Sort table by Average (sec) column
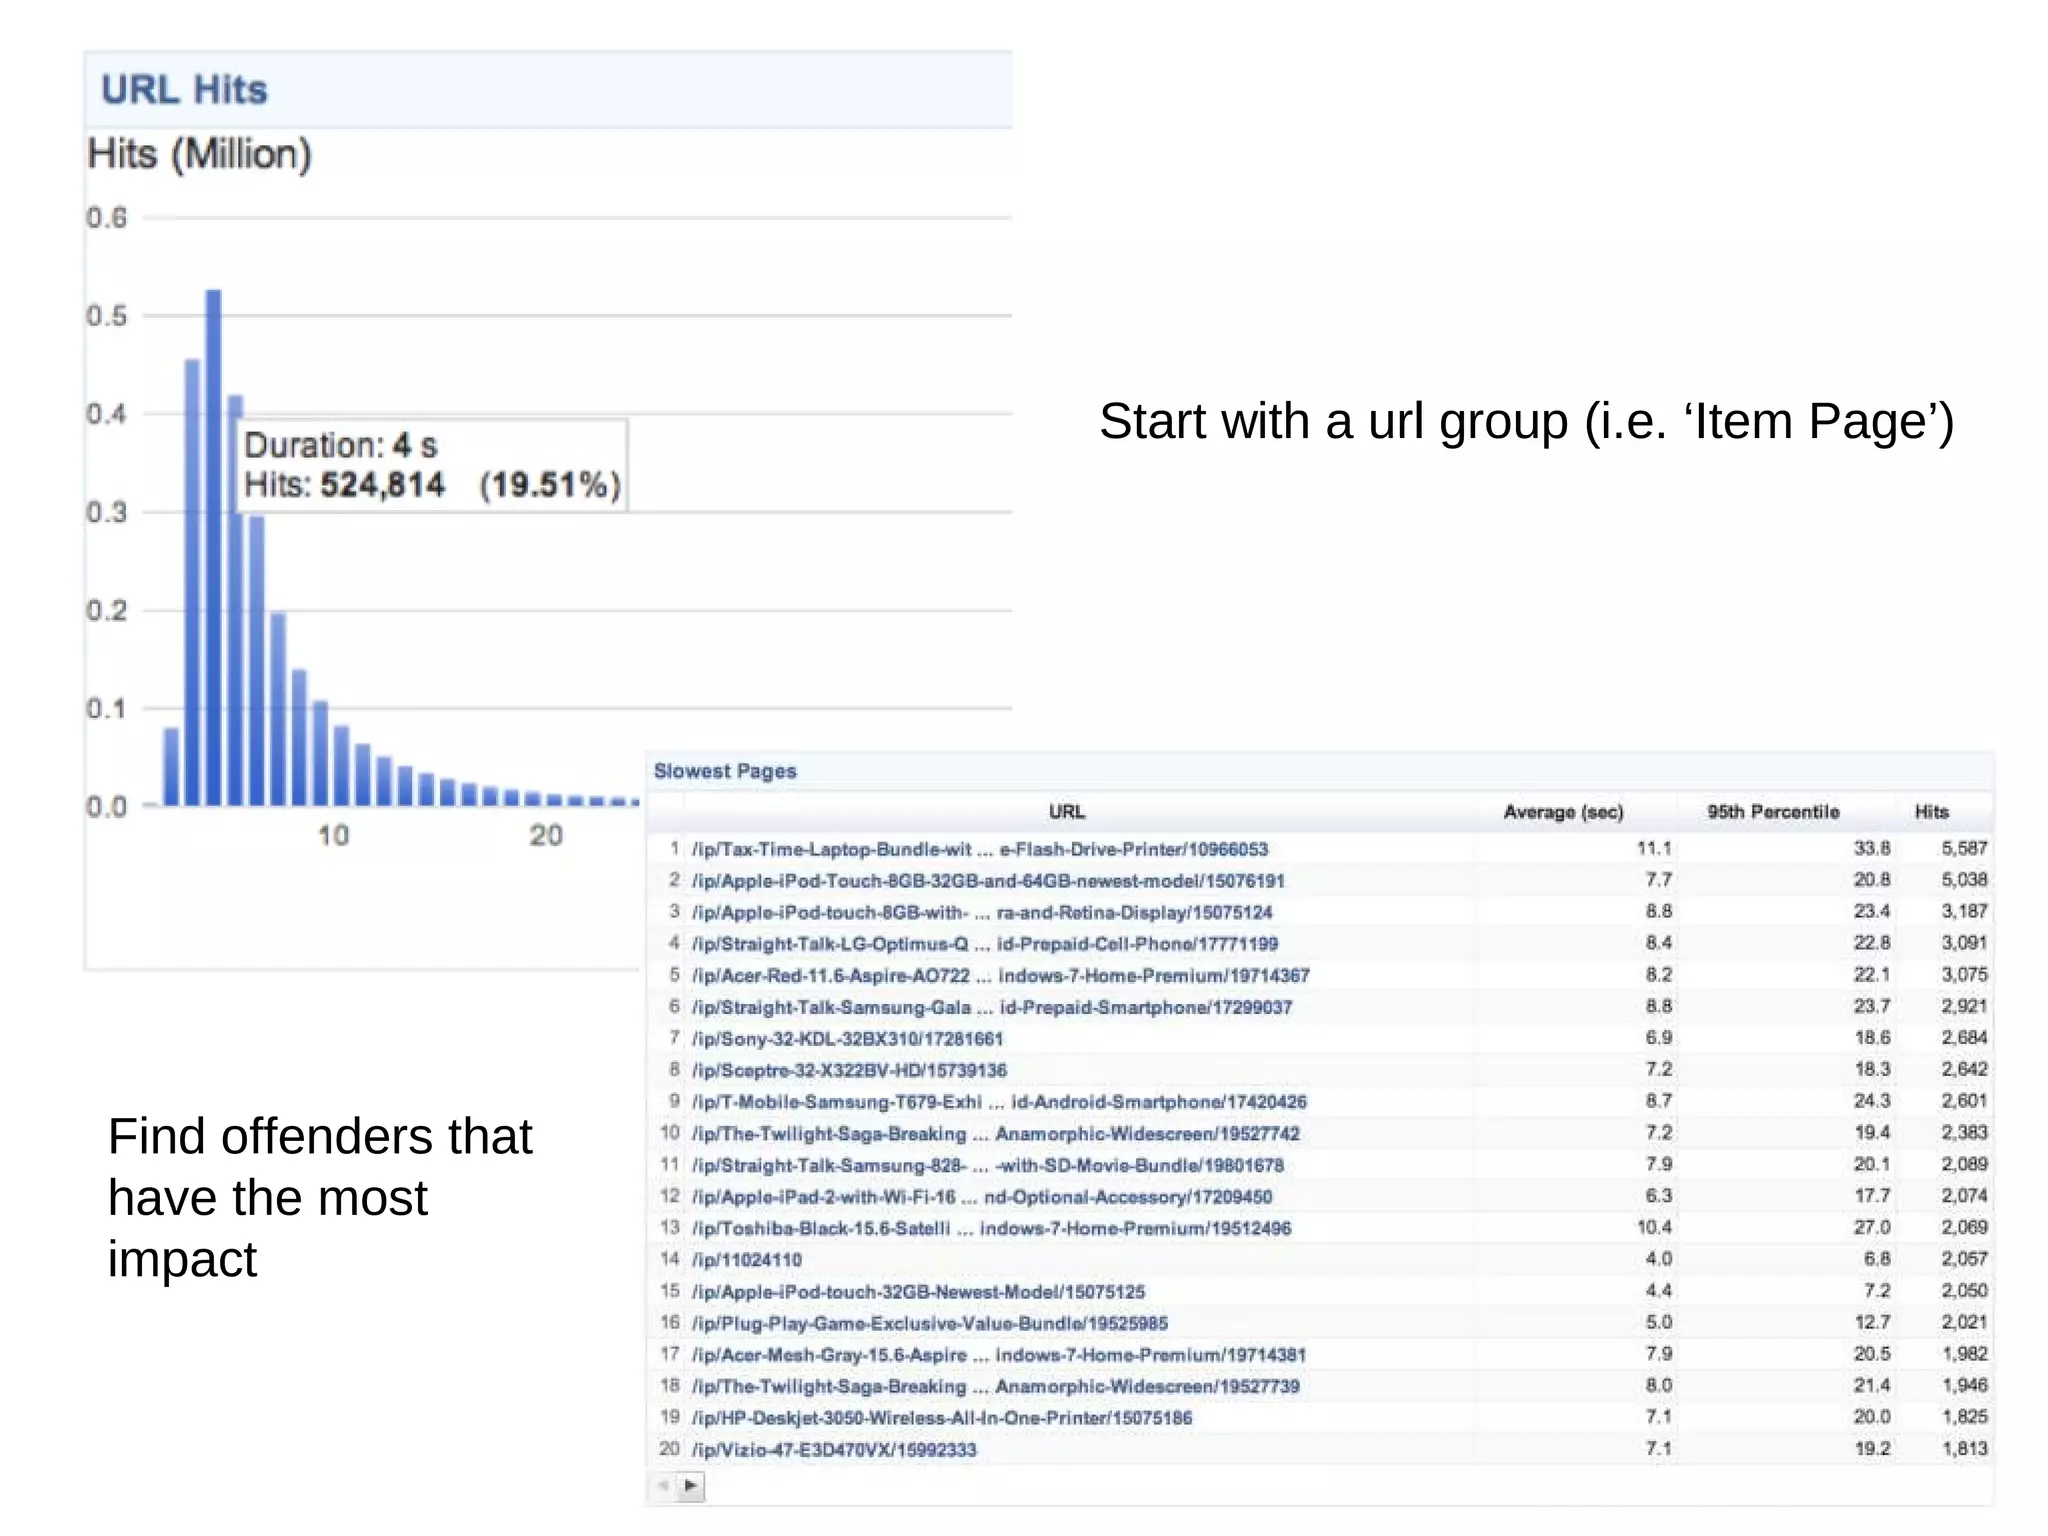 (x=1562, y=812)
